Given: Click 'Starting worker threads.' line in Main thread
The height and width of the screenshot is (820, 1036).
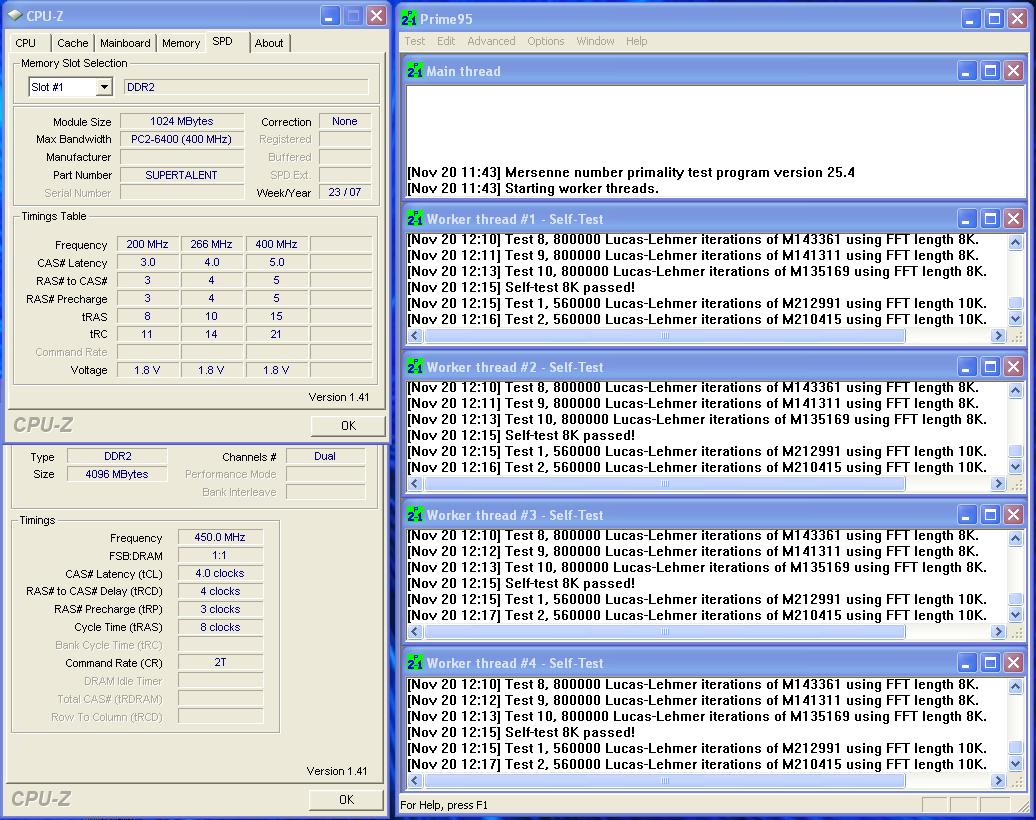Looking at the screenshot, I should pos(533,188).
